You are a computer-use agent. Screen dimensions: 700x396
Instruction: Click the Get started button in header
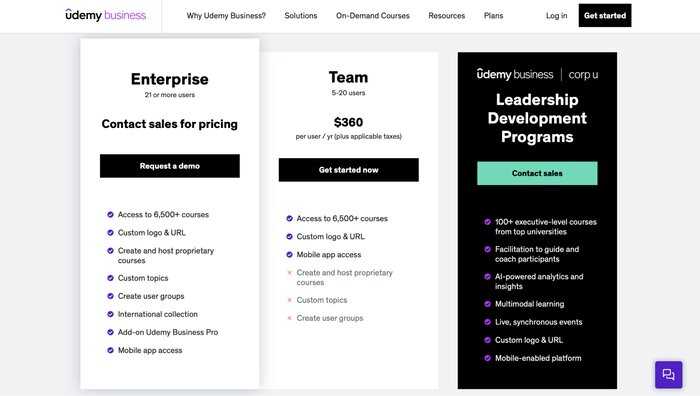tap(605, 15)
